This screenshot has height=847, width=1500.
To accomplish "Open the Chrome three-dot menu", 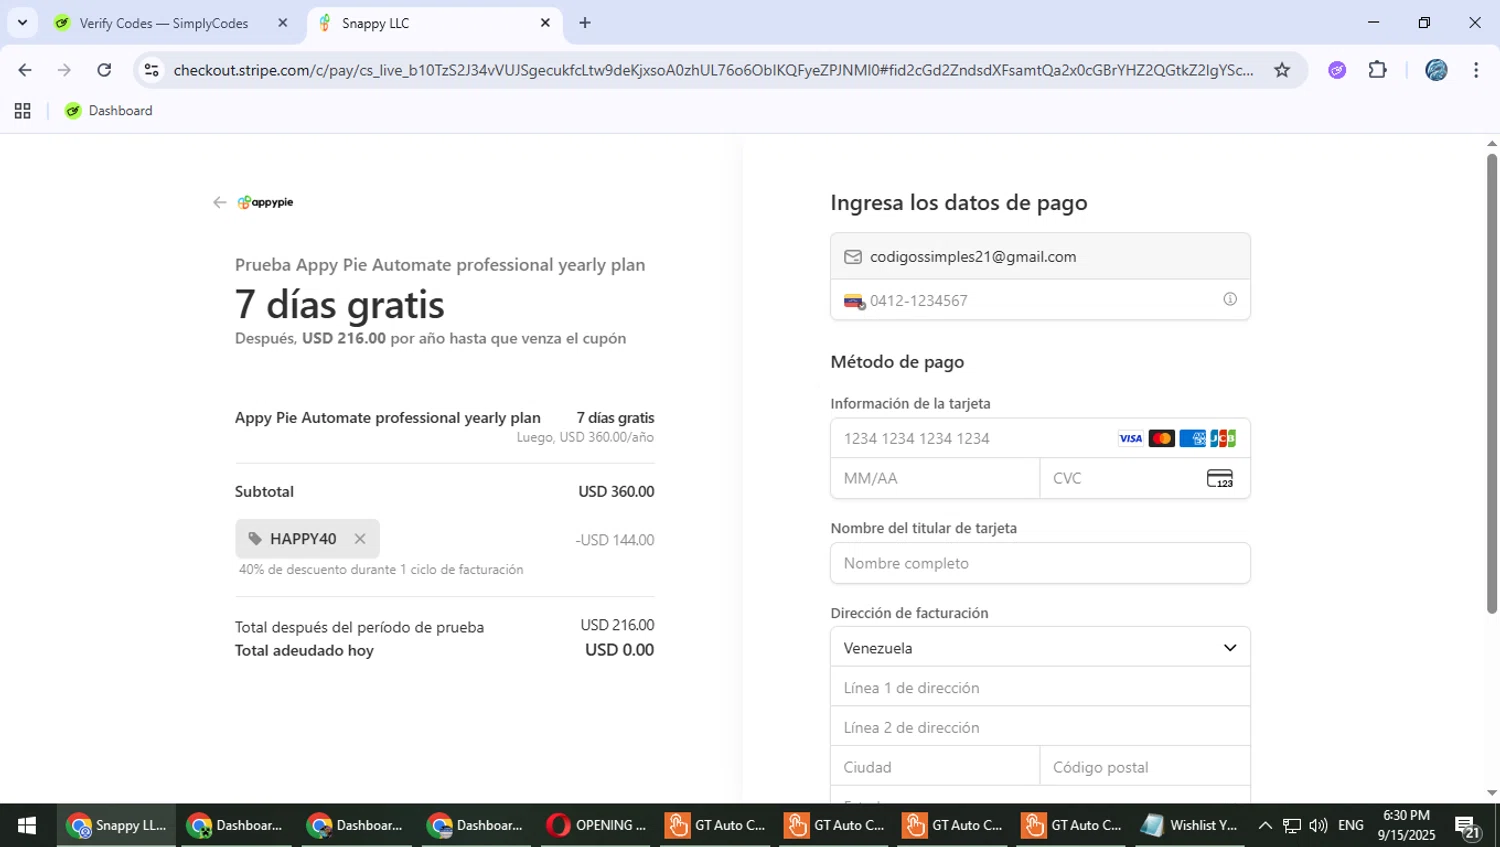I will click(x=1476, y=70).
